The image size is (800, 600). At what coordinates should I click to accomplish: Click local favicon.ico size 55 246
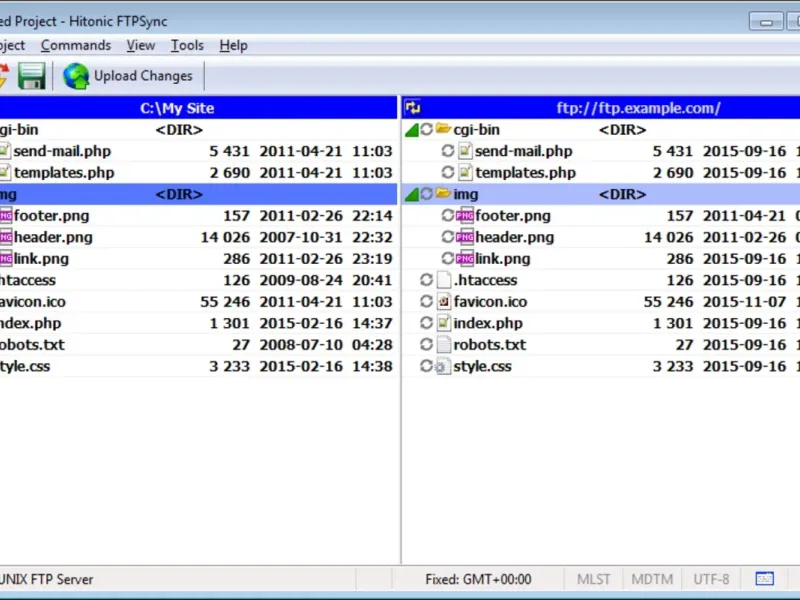click(x=225, y=302)
